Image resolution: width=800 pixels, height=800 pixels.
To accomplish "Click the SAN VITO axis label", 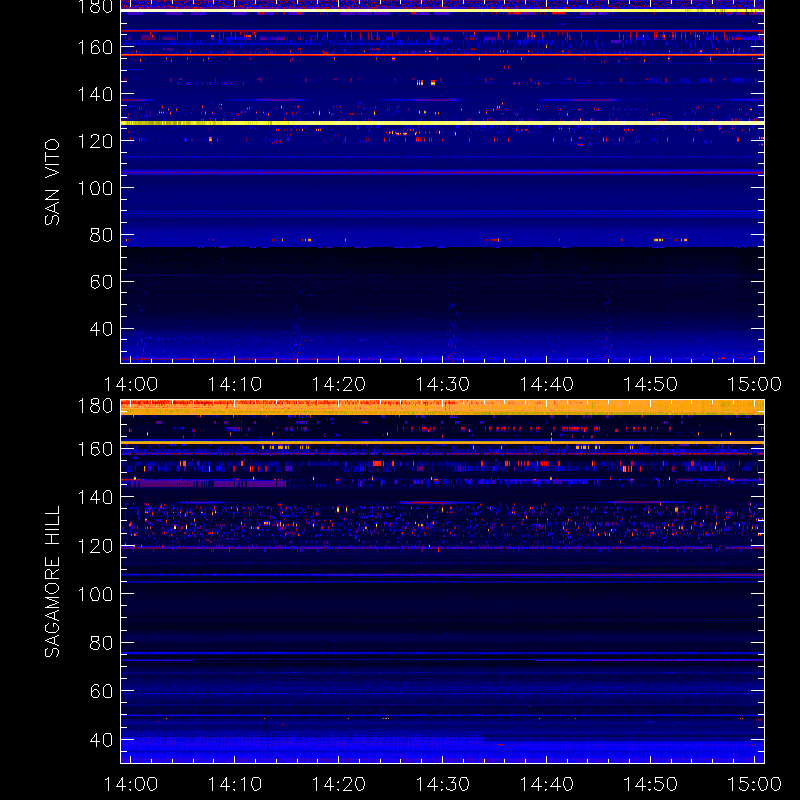I will pyautogui.click(x=52, y=182).
